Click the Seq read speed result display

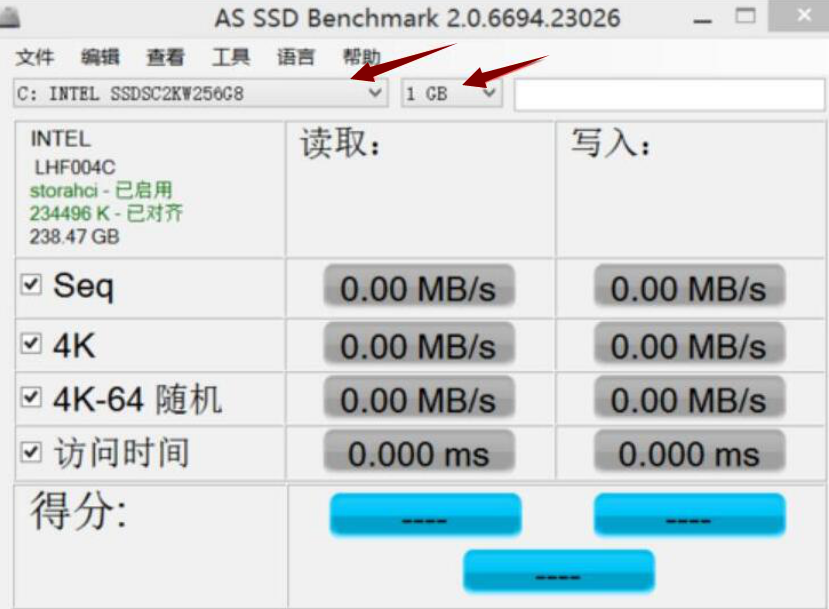(x=421, y=287)
